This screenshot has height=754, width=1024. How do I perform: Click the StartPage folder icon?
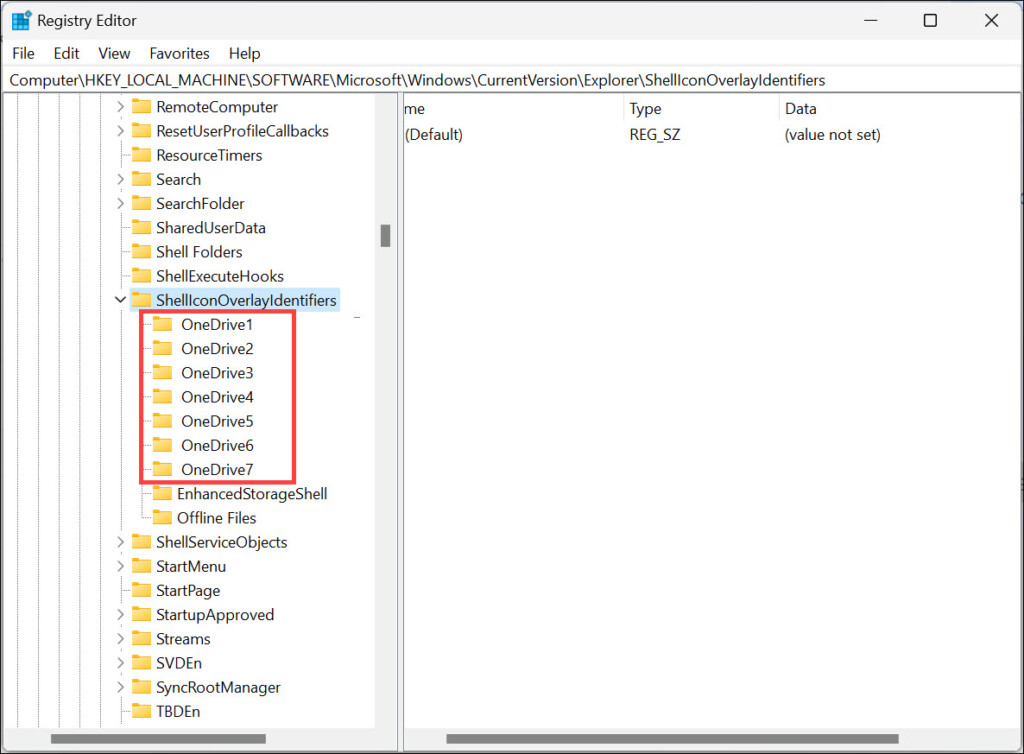click(x=142, y=590)
